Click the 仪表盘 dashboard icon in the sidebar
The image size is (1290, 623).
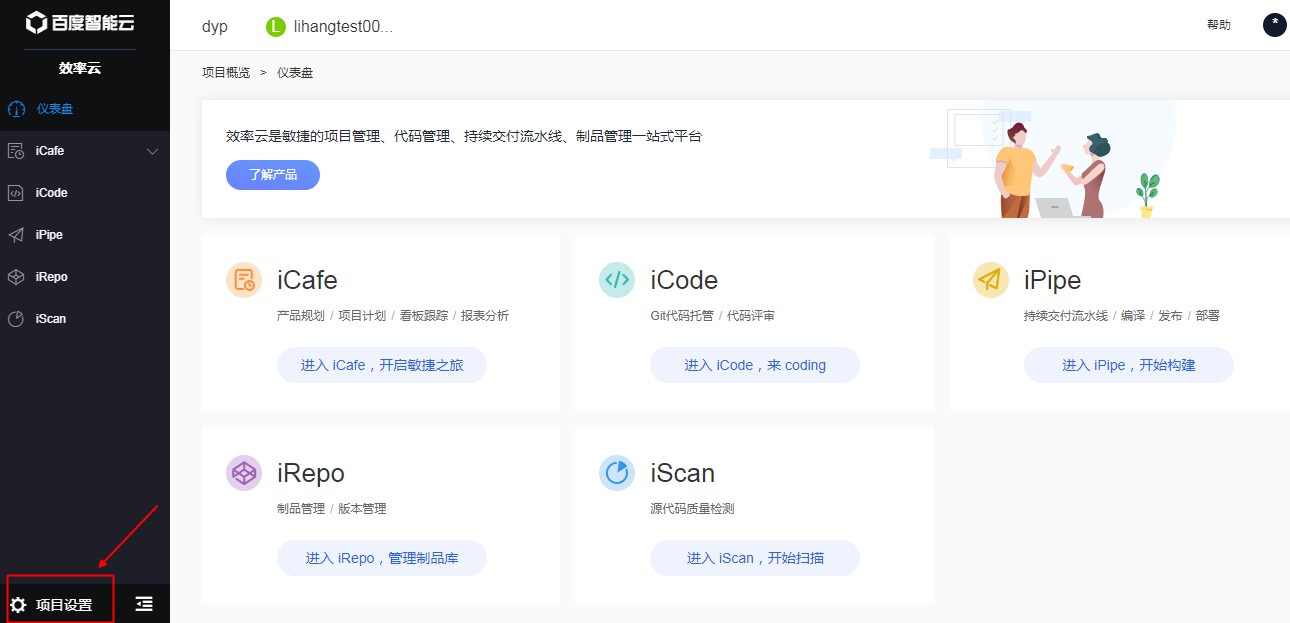[x=16, y=109]
